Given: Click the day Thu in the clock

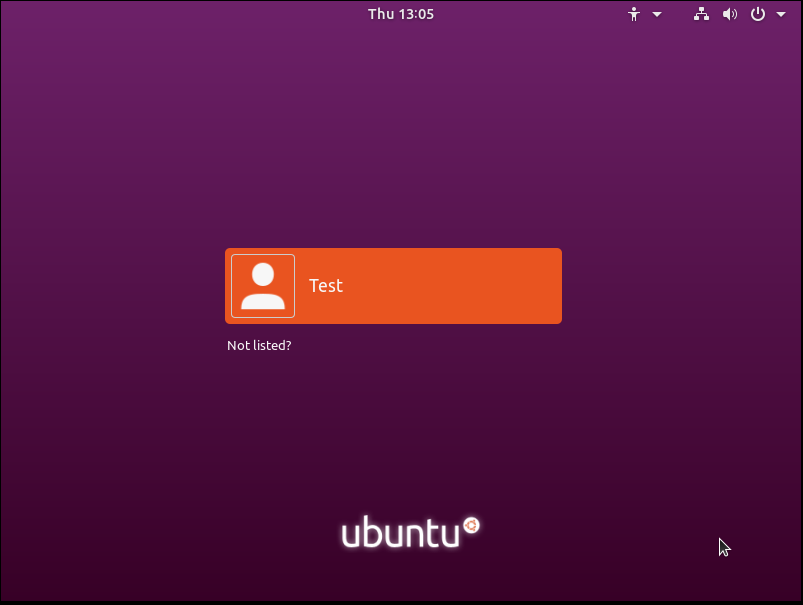Looking at the screenshot, I should pyautogui.click(x=381, y=14).
